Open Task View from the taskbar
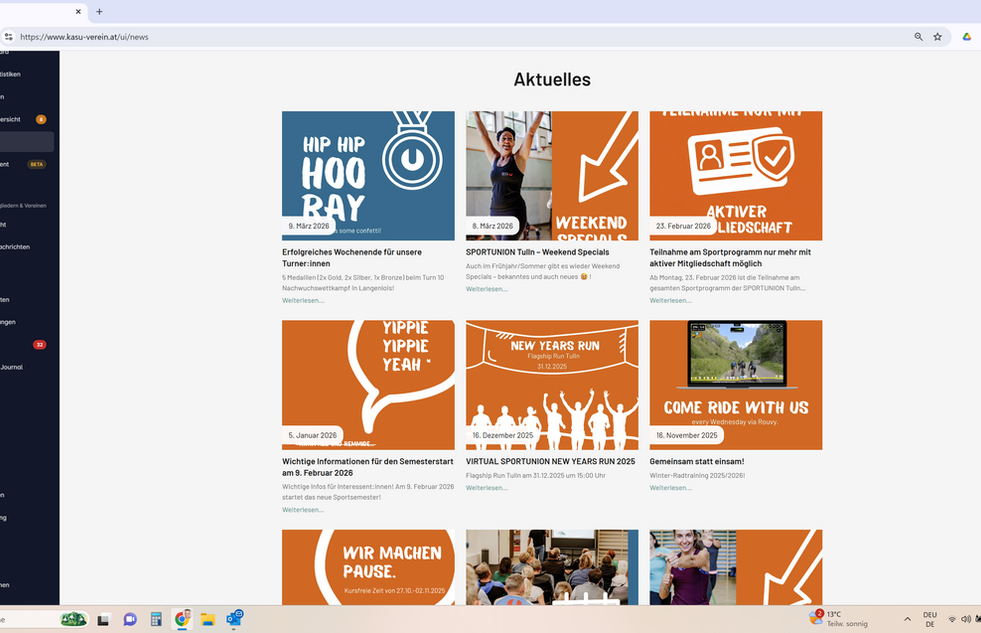 click(x=103, y=619)
